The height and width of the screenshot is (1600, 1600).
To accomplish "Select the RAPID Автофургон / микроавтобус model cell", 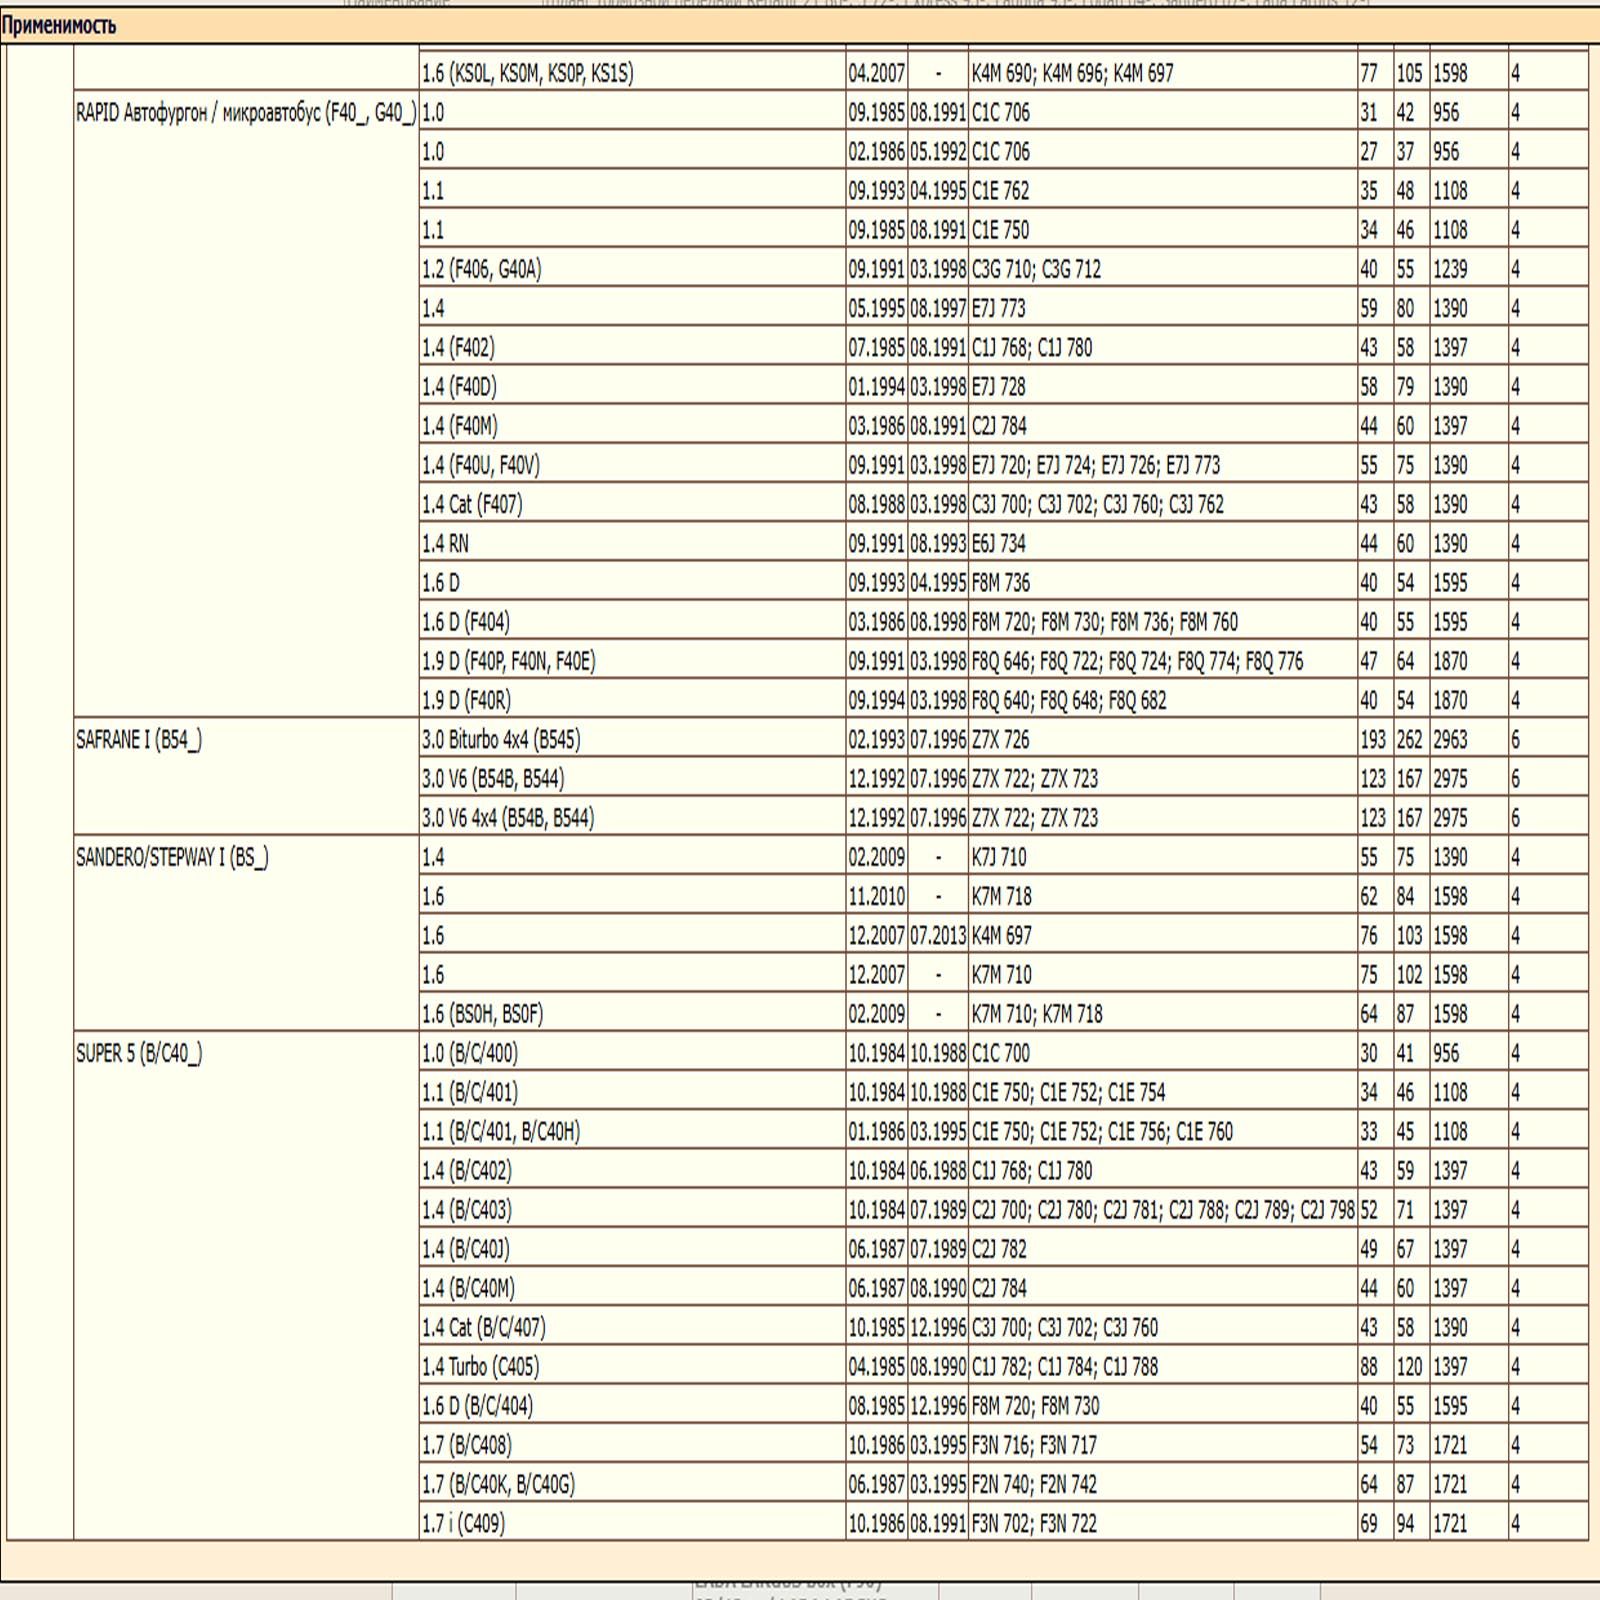I will coord(245,113).
